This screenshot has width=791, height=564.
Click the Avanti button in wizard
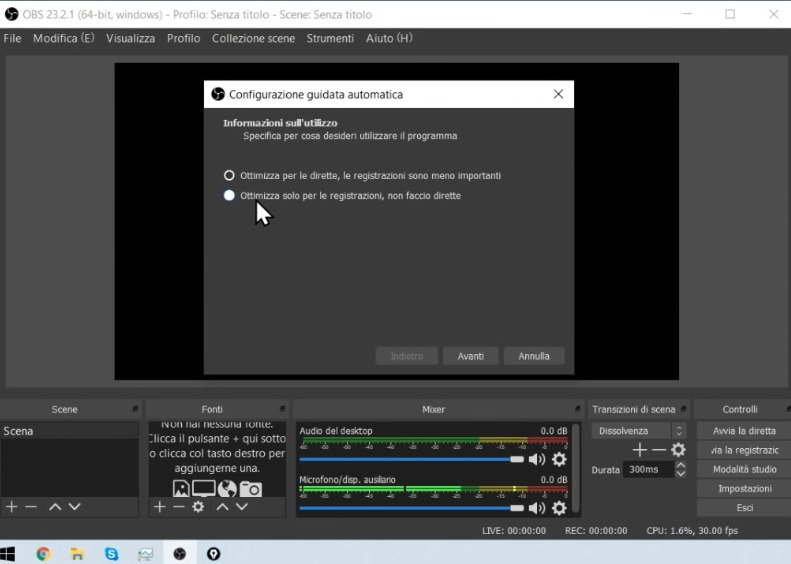[x=470, y=356]
